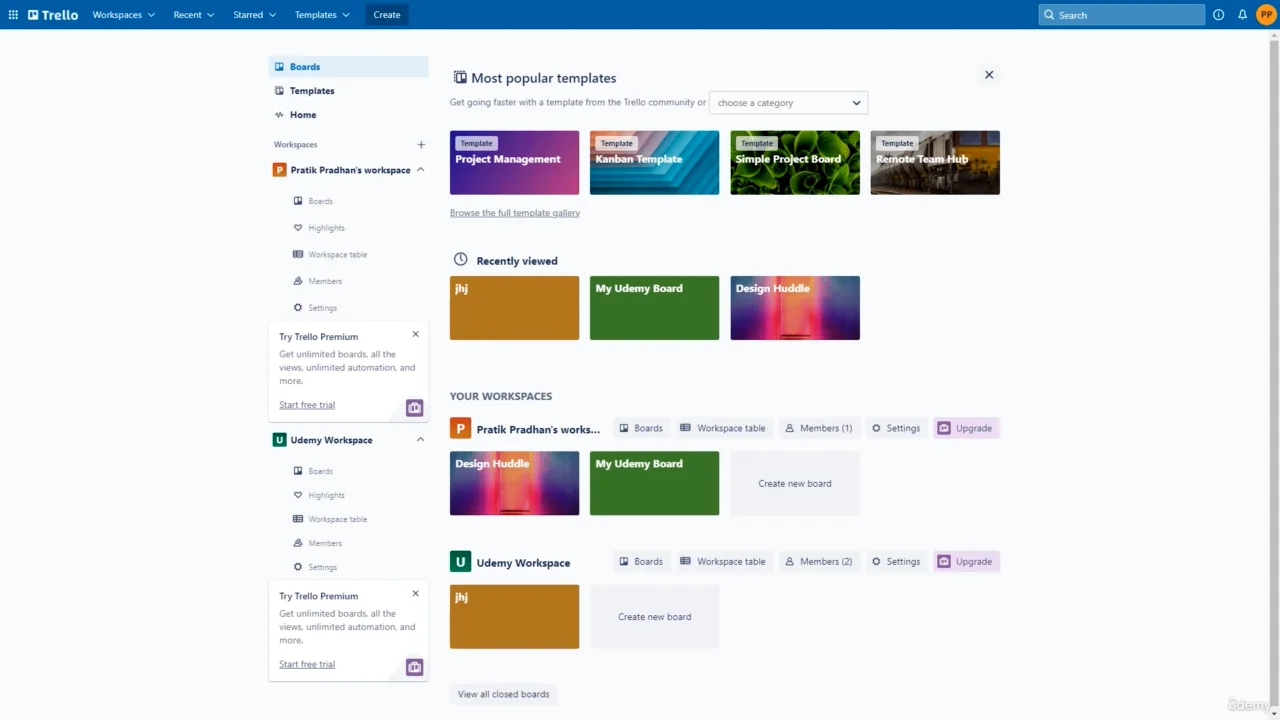
Task: Open the Project Management template
Action: 514,162
